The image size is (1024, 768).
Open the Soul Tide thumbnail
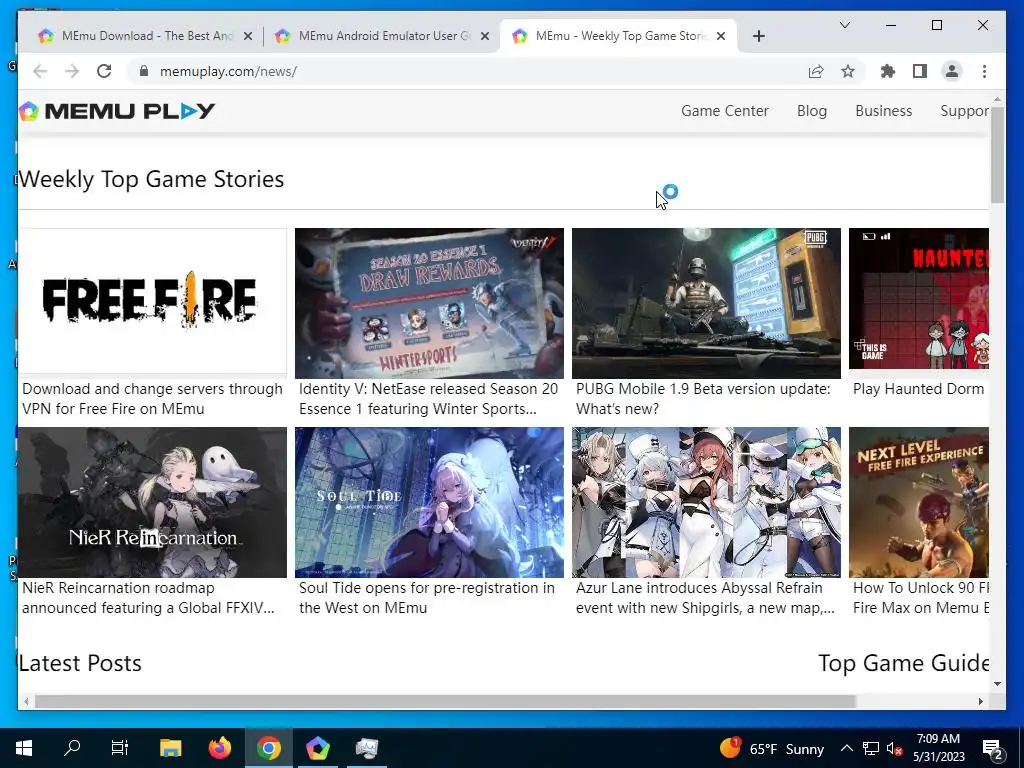pos(429,502)
